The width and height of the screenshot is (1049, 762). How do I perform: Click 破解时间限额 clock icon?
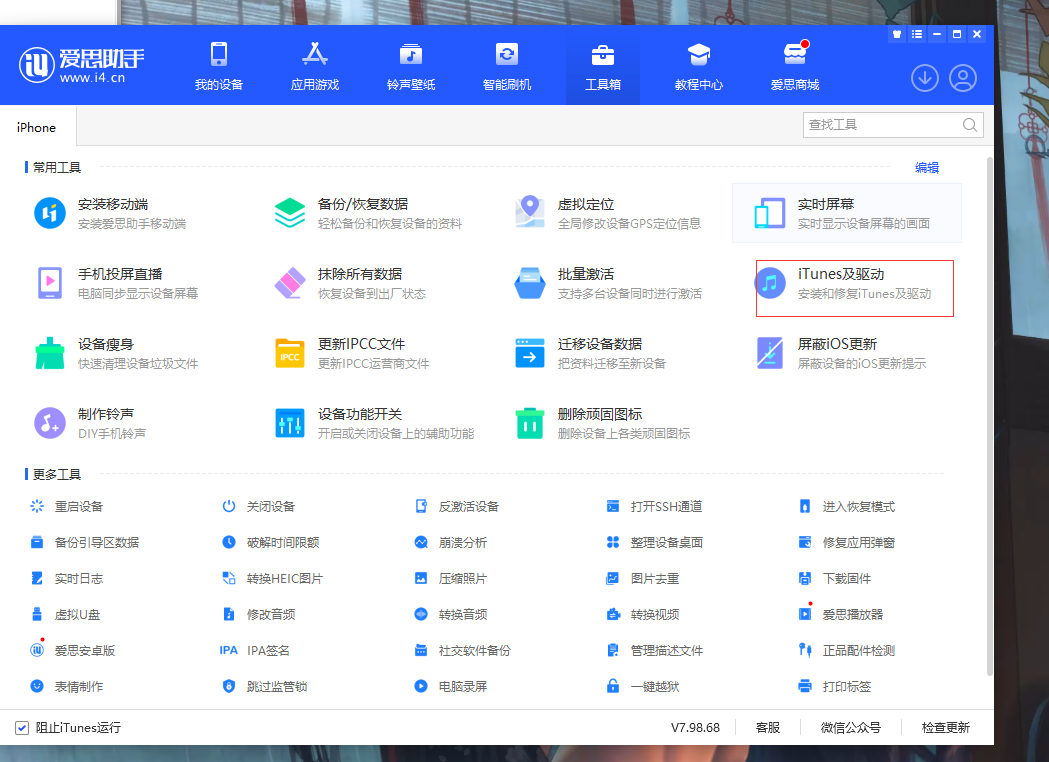point(229,543)
